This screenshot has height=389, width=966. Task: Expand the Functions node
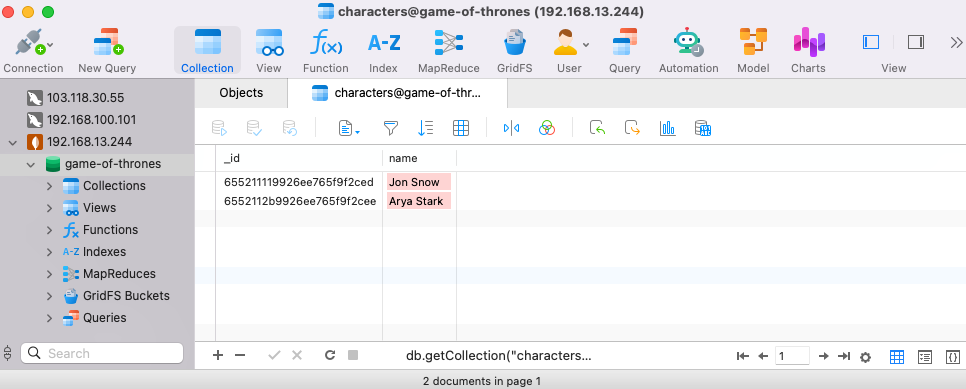click(x=49, y=230)
